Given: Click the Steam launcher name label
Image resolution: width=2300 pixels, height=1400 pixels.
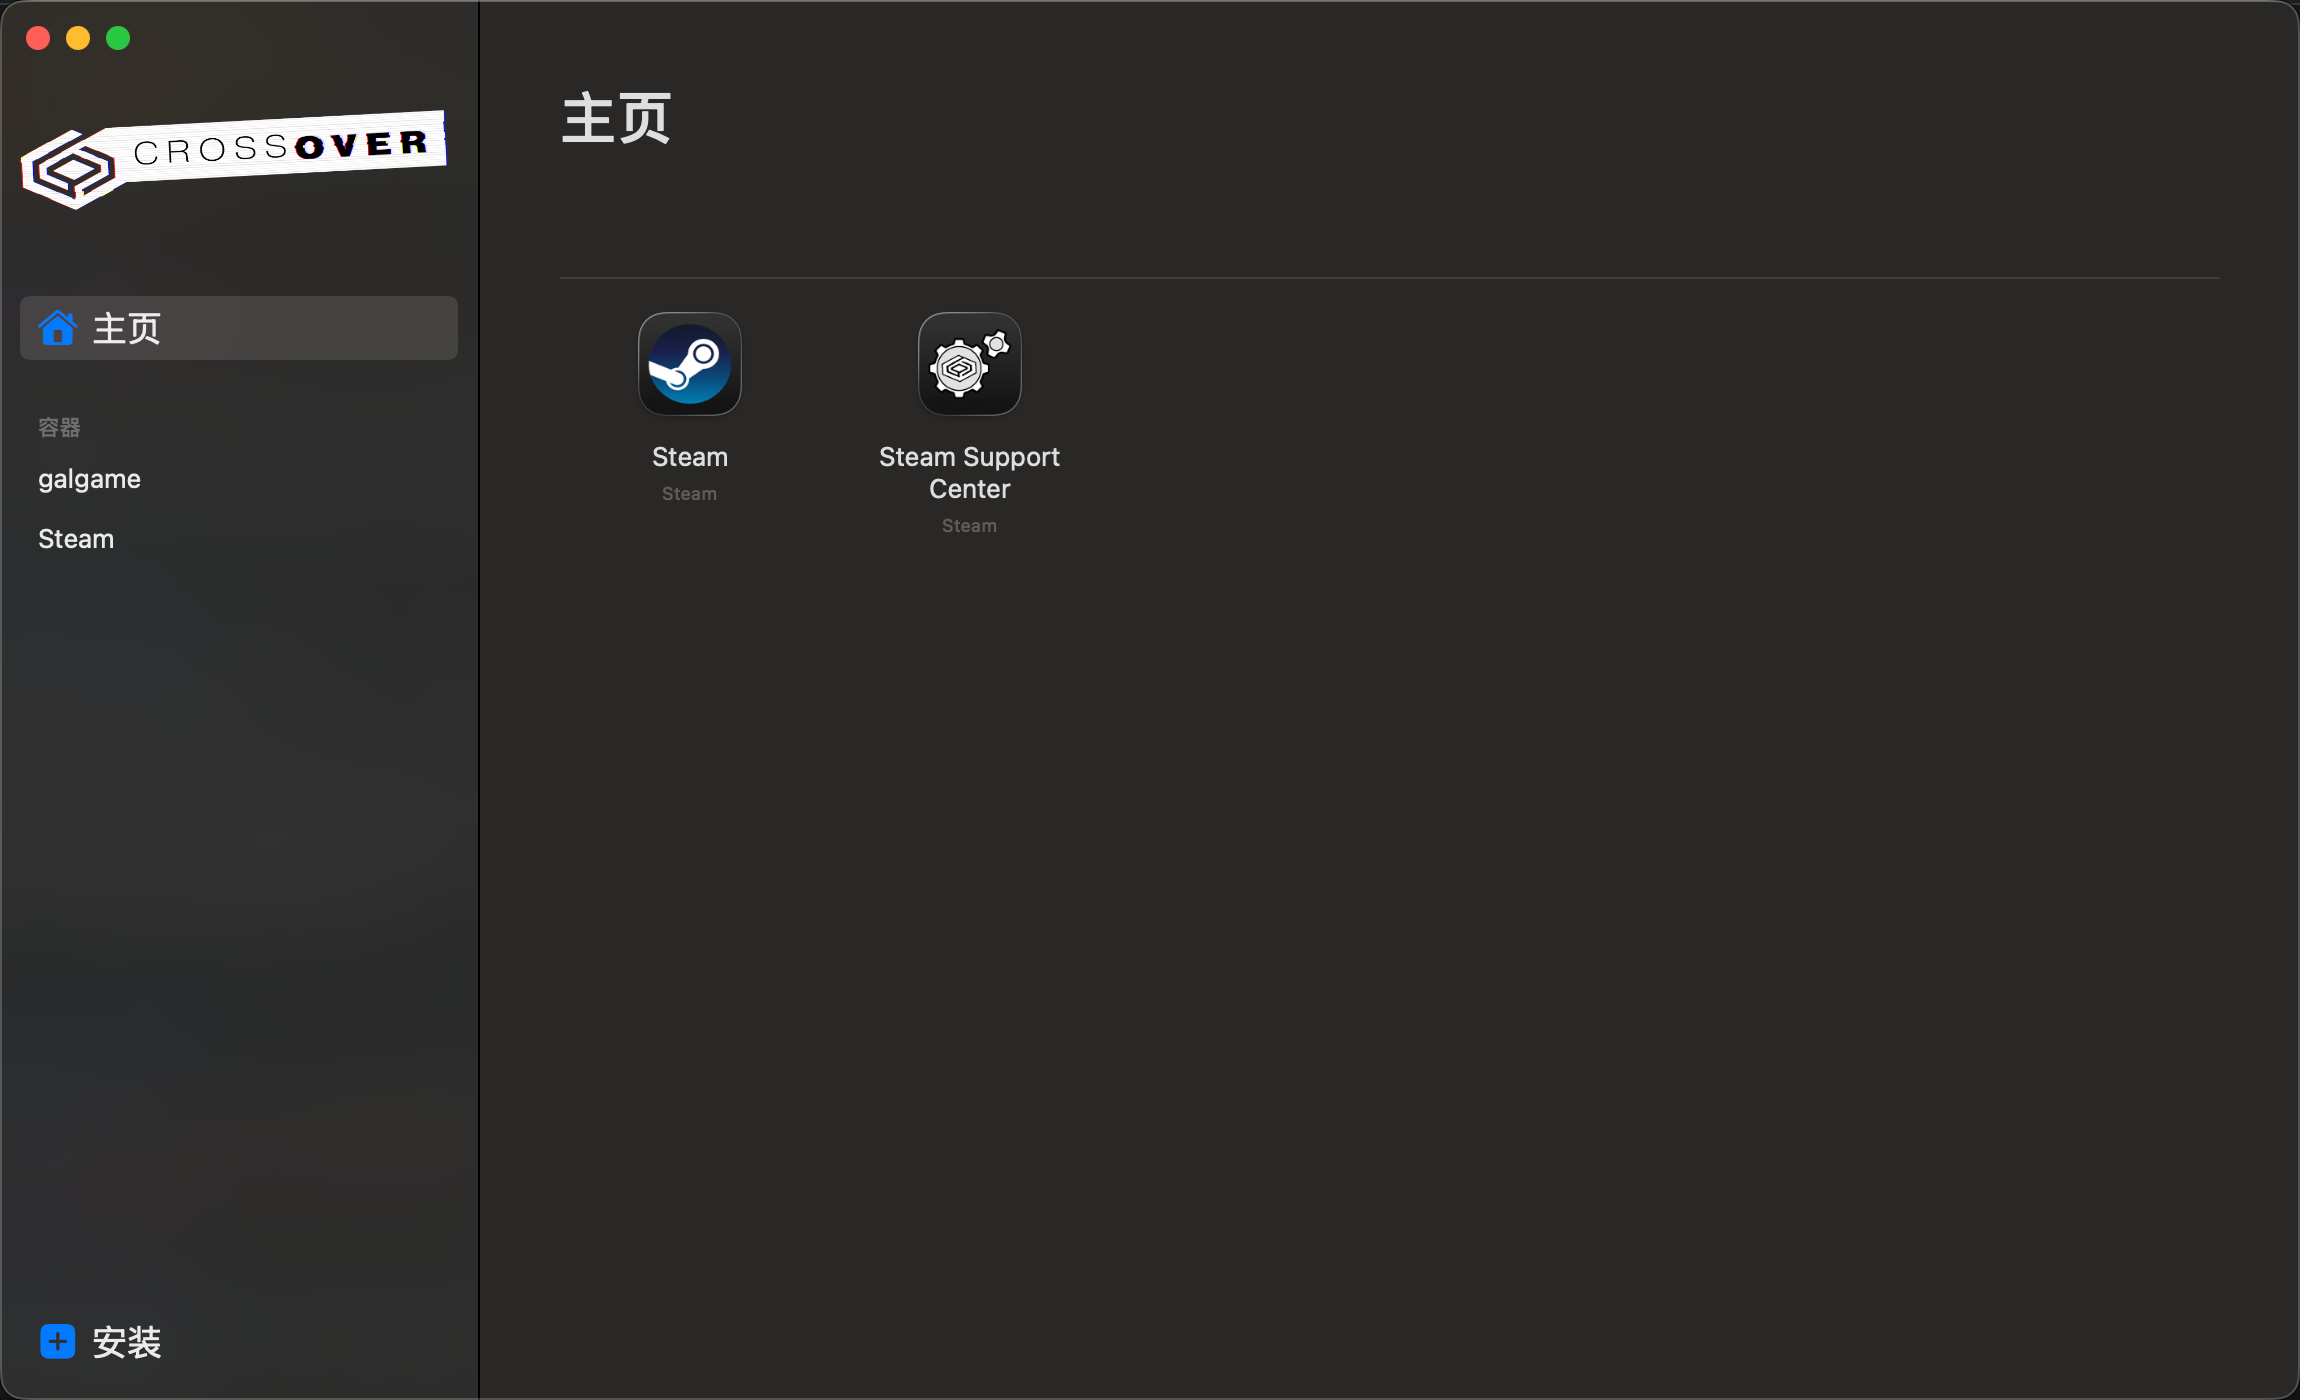Looking at the screenshot, I should pyautogui.click(x=689, y=457).
